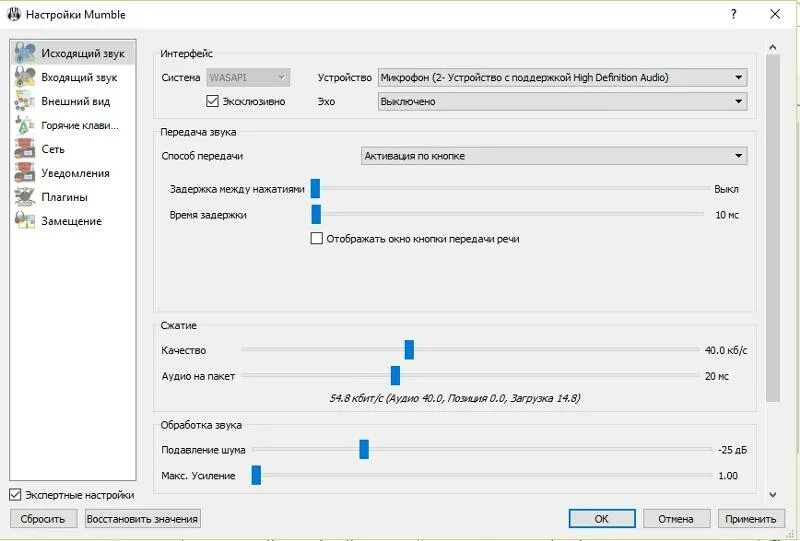800x541 pixels.
Task: Click the scrollbar down arrow
Action: [772, 494]
